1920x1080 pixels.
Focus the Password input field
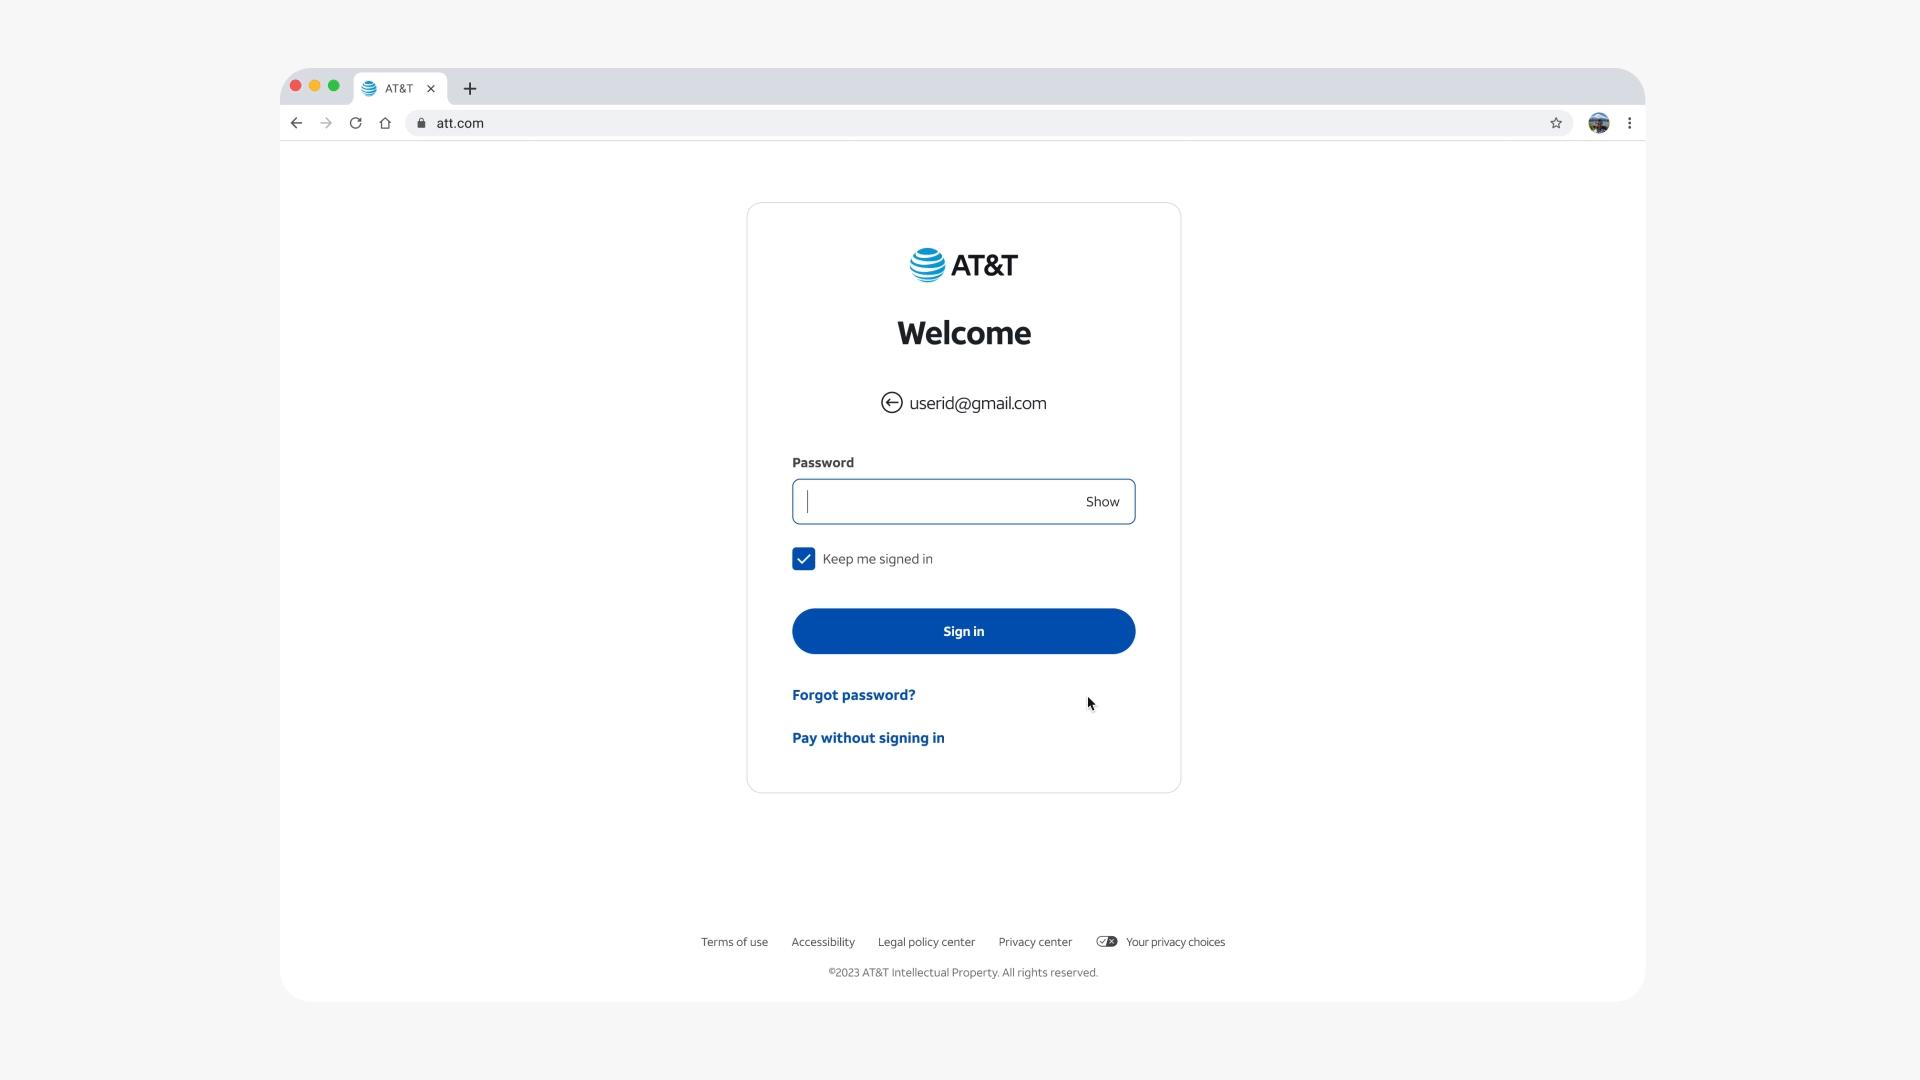coord(964,502)
